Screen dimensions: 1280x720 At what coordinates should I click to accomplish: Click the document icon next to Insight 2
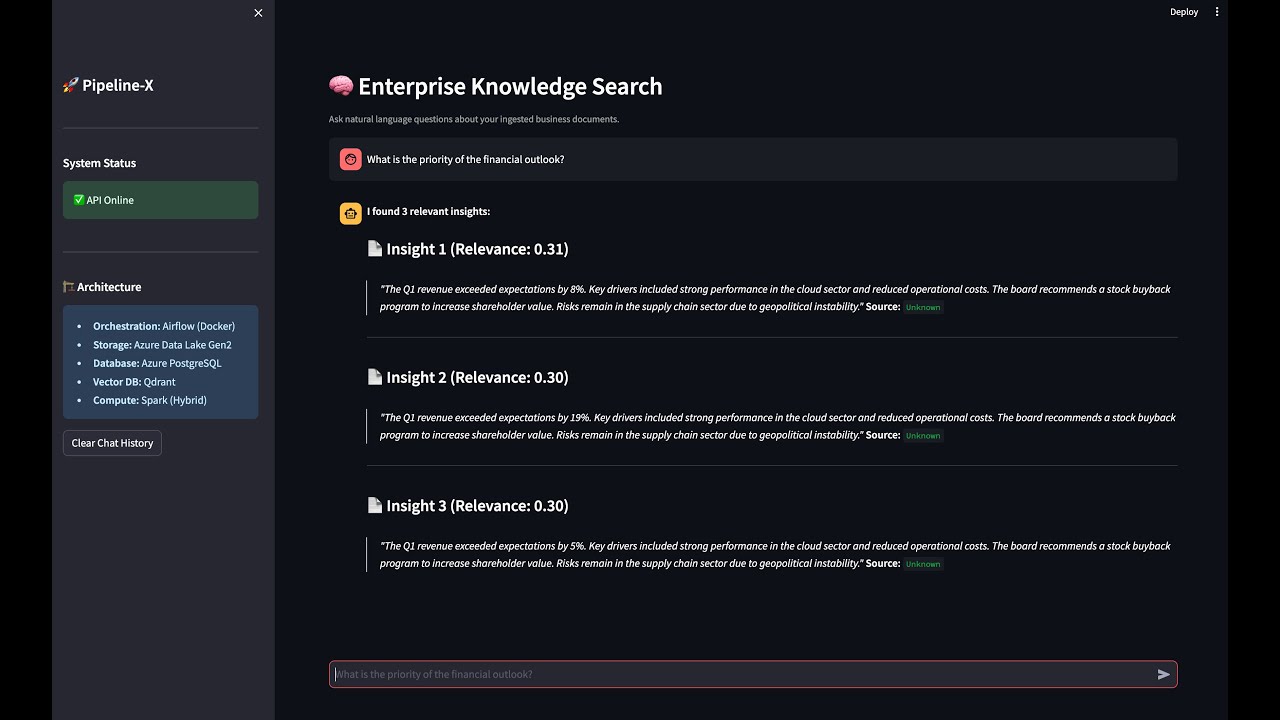click(x=375, y=377)
